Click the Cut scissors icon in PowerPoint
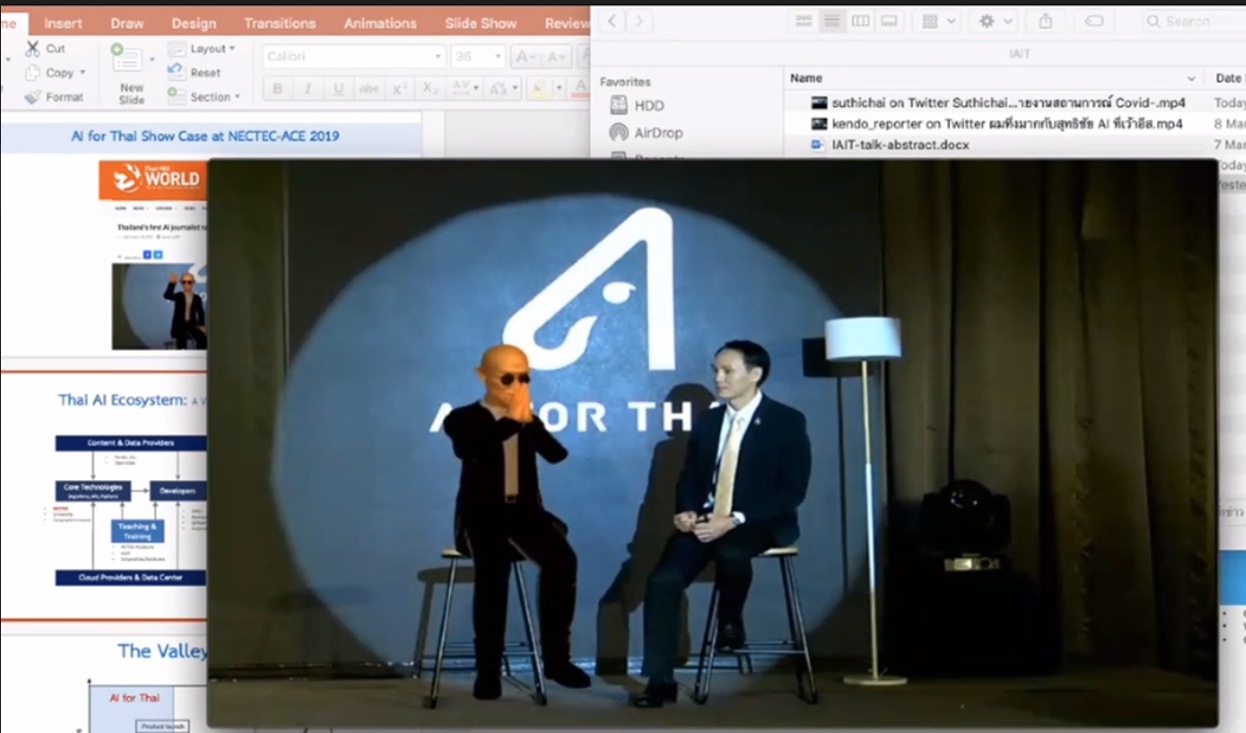The width and height of the screenshot is (1246, 733). pyautogui.click(x=33, y=48)
